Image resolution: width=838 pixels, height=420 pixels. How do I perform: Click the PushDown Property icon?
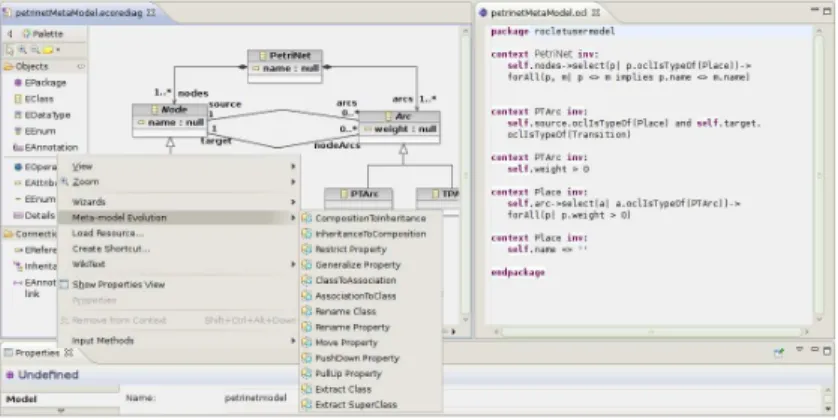(x=307, y=358)
